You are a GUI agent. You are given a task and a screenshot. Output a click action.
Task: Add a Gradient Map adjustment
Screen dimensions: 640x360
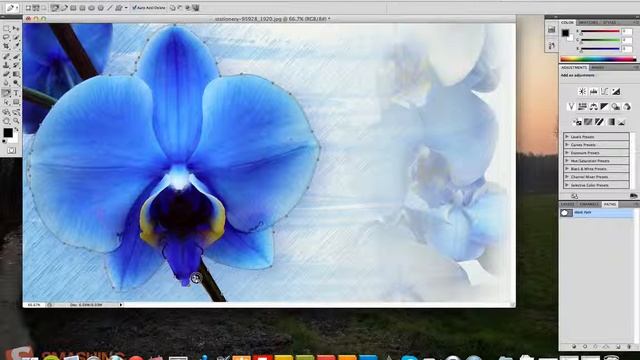[x=611, y=122]
